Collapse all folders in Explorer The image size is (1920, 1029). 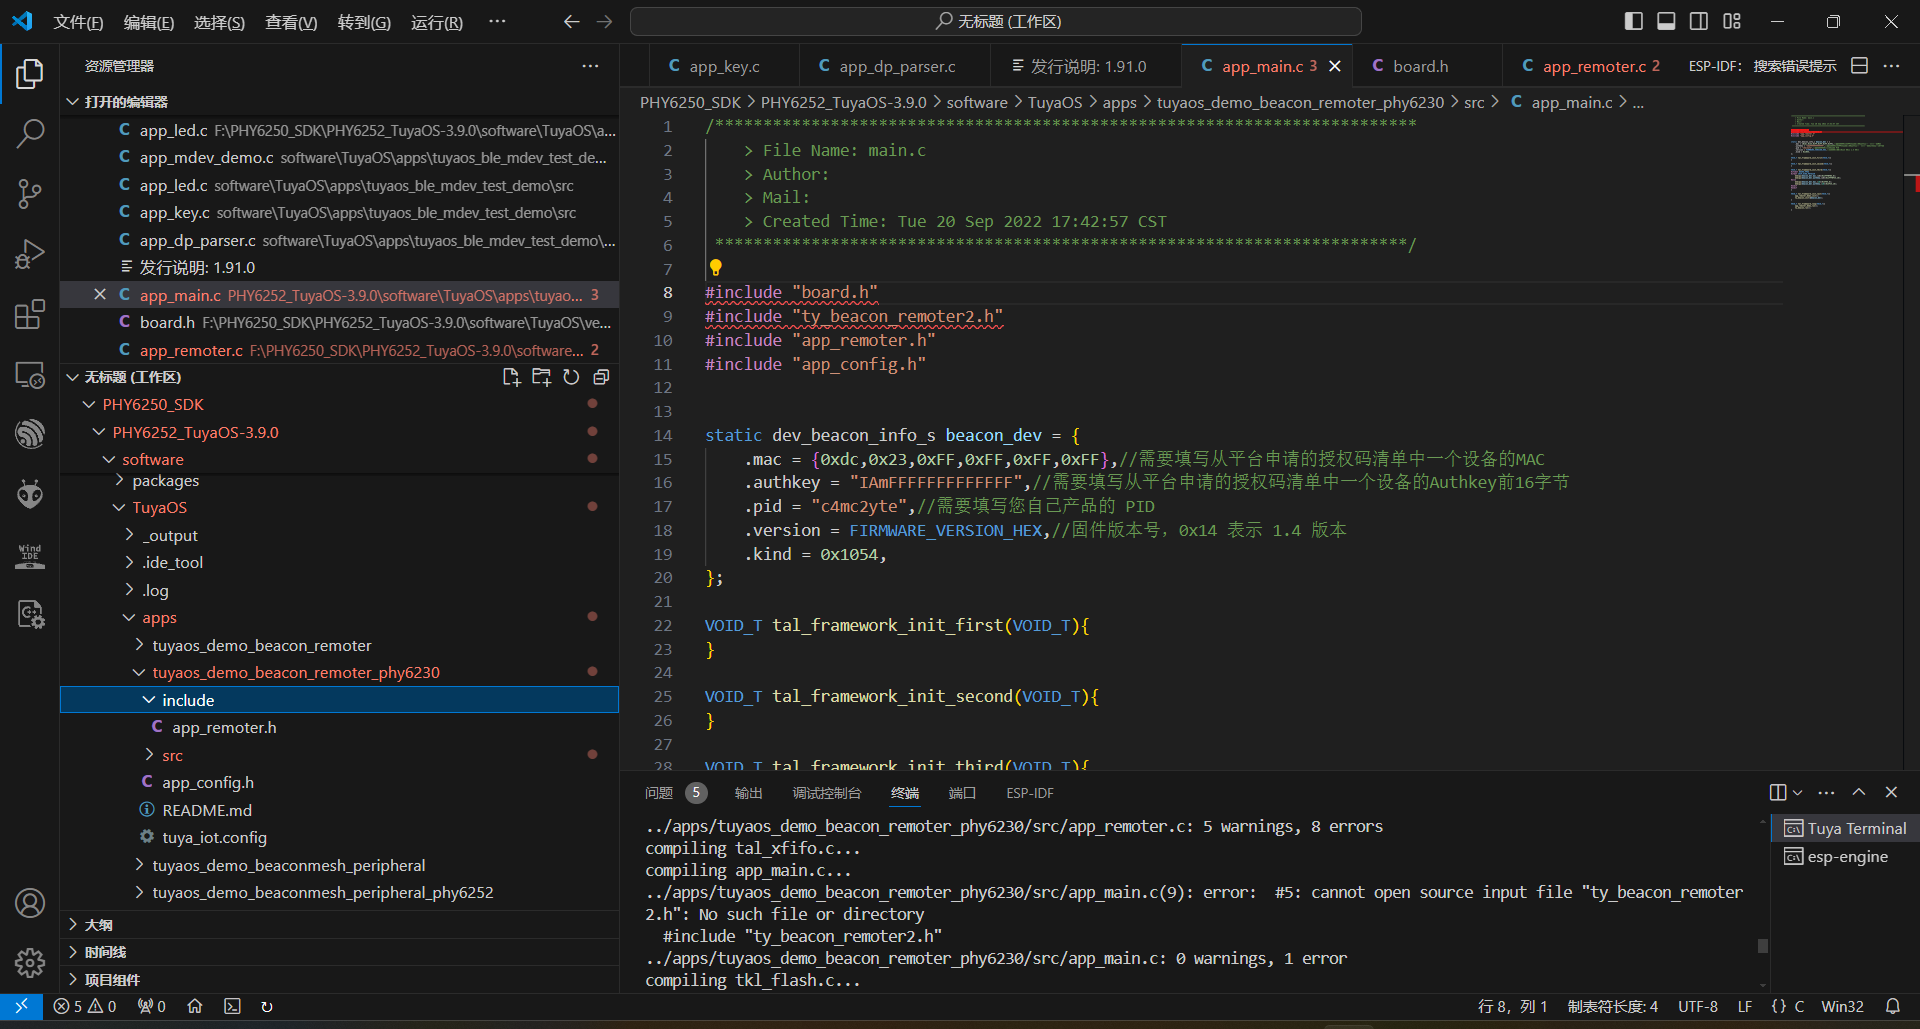(x=601, y=377)
